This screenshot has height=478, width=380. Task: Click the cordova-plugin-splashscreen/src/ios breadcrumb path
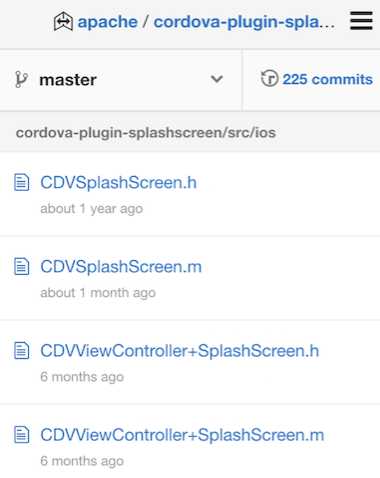click(x=146, y=133)
